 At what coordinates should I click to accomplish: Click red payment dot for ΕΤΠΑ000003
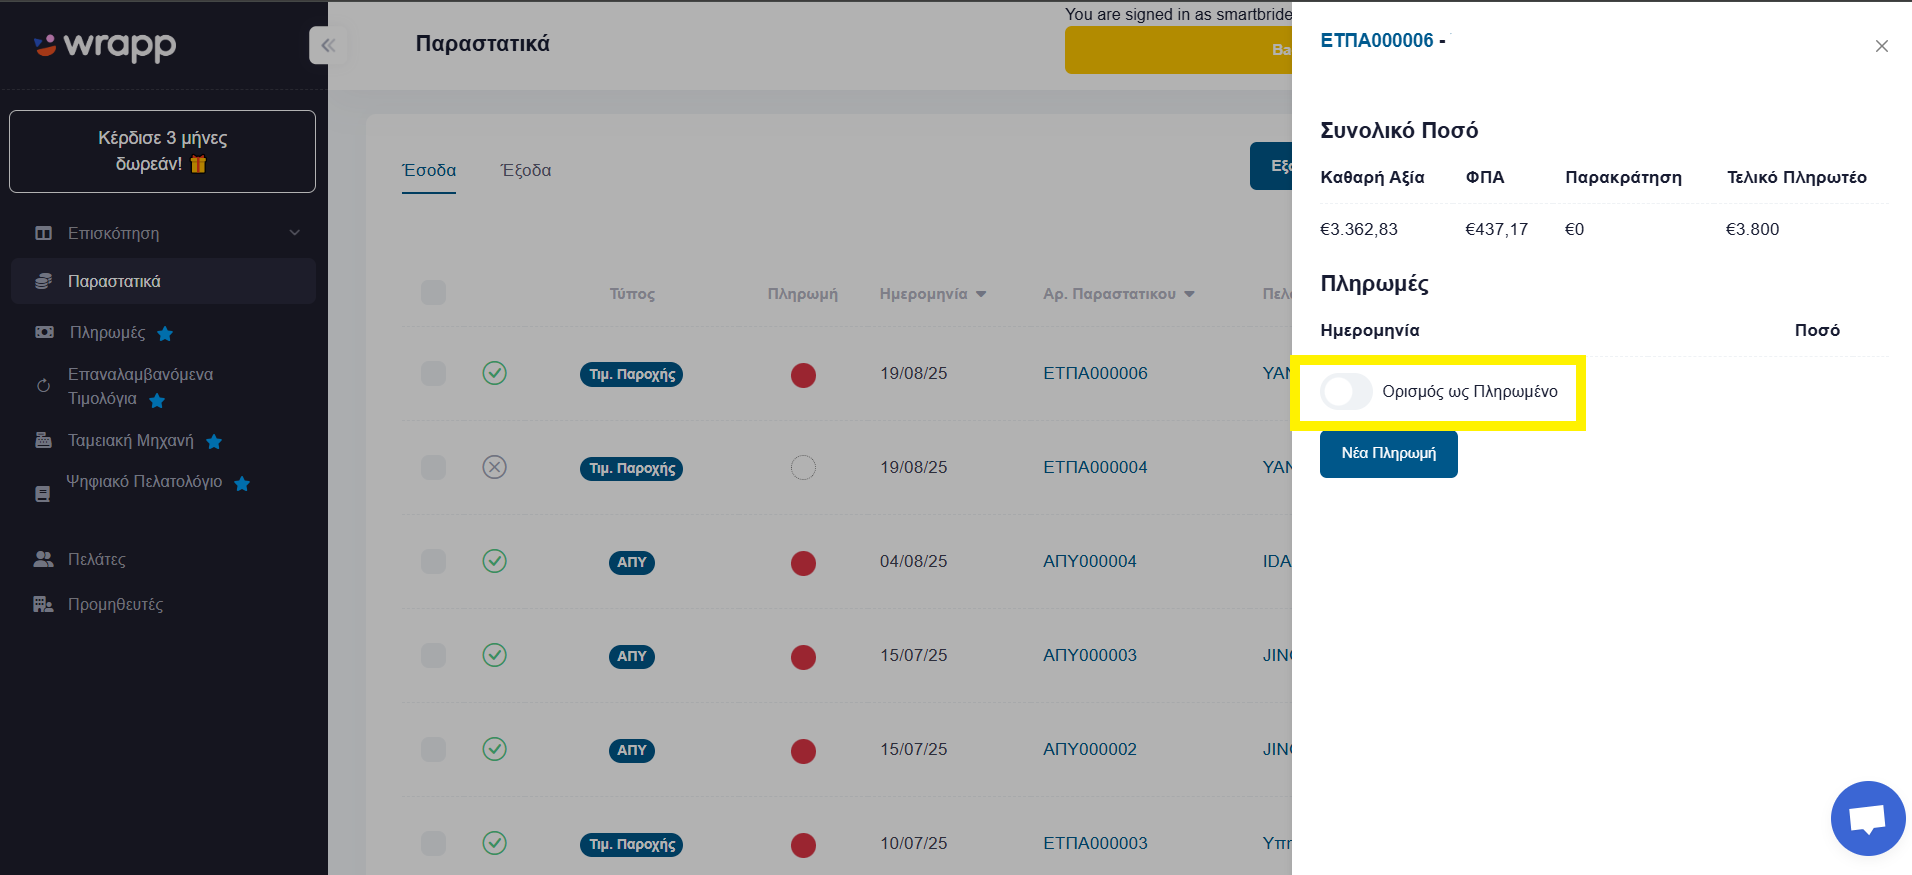click(803, 845)
